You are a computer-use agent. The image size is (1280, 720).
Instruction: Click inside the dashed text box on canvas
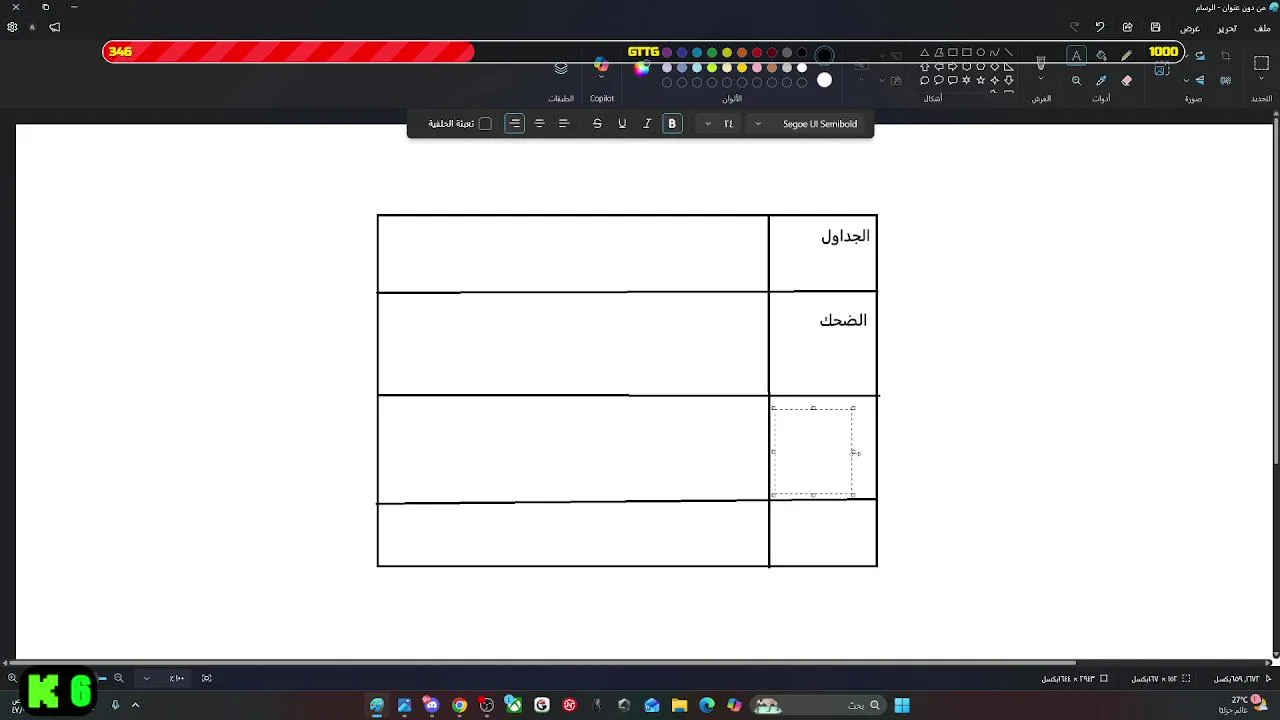pyautogui.click(x=813, y=451)
